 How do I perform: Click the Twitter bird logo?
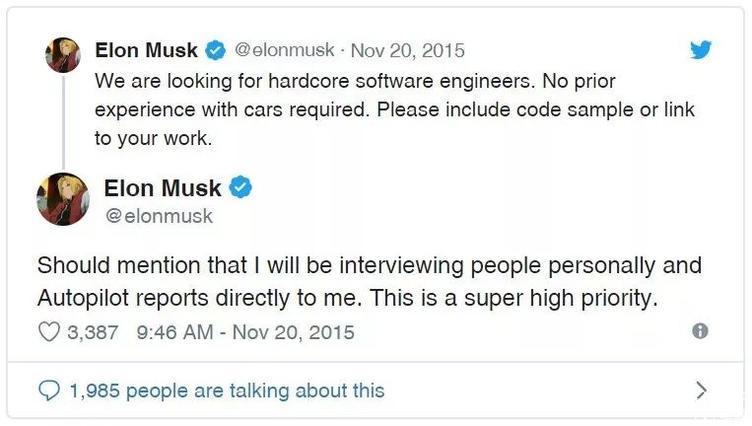click(x=700, y=51)
